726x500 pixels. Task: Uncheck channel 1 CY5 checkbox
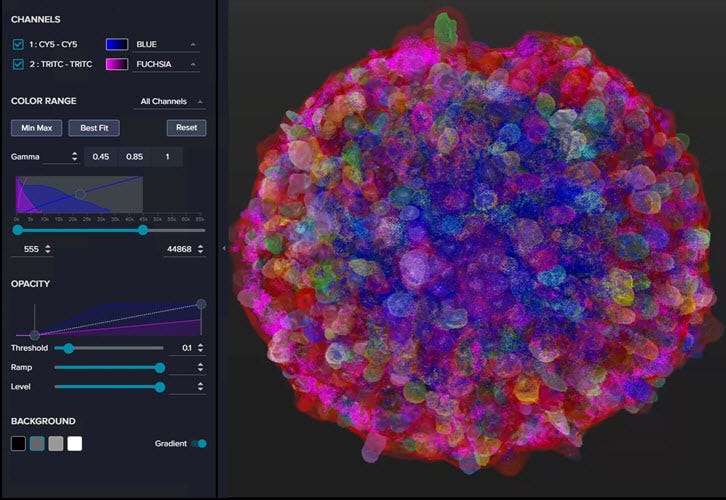pos(18,45)
